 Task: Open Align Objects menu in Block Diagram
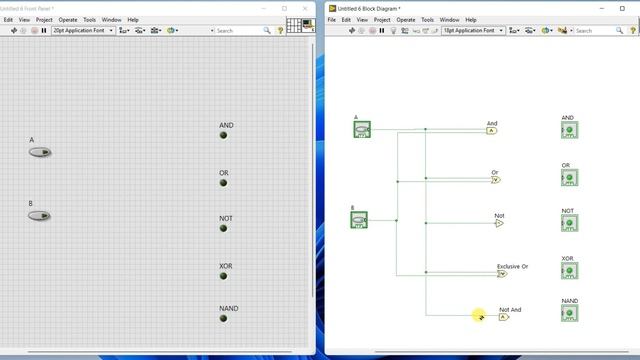pos(514,30)
